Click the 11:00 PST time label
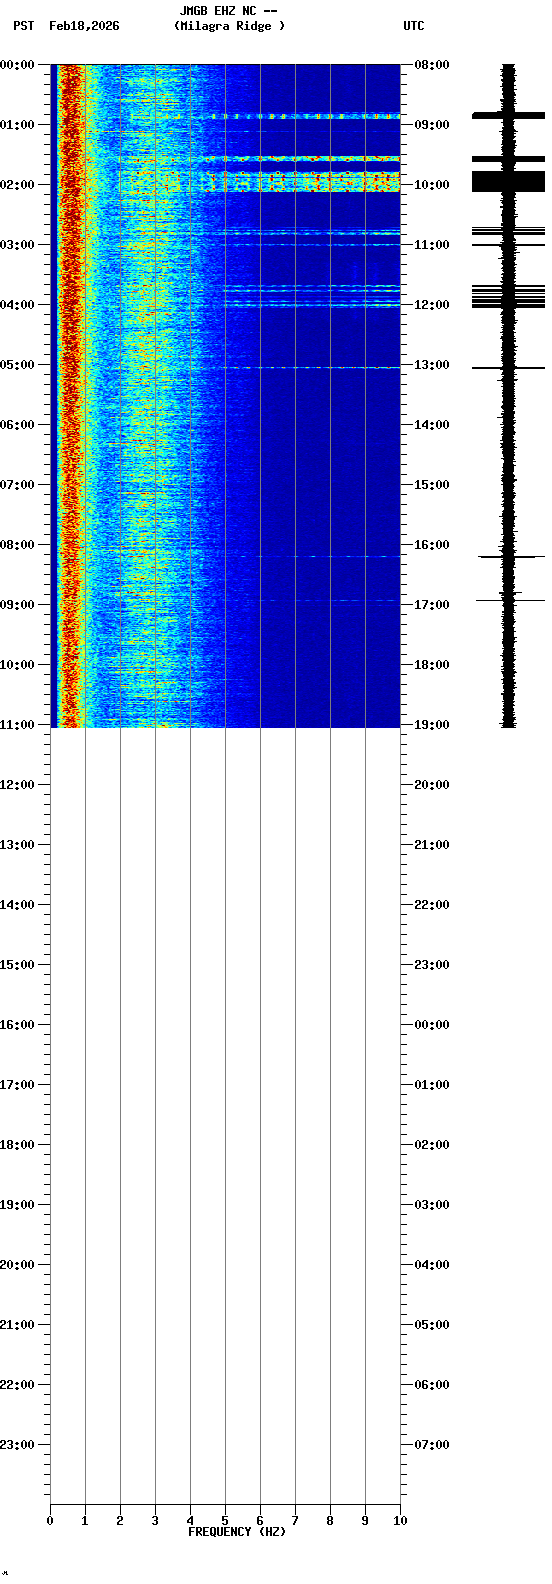The width and height of the screenshot is (552, 1584). tap(17, 725)
